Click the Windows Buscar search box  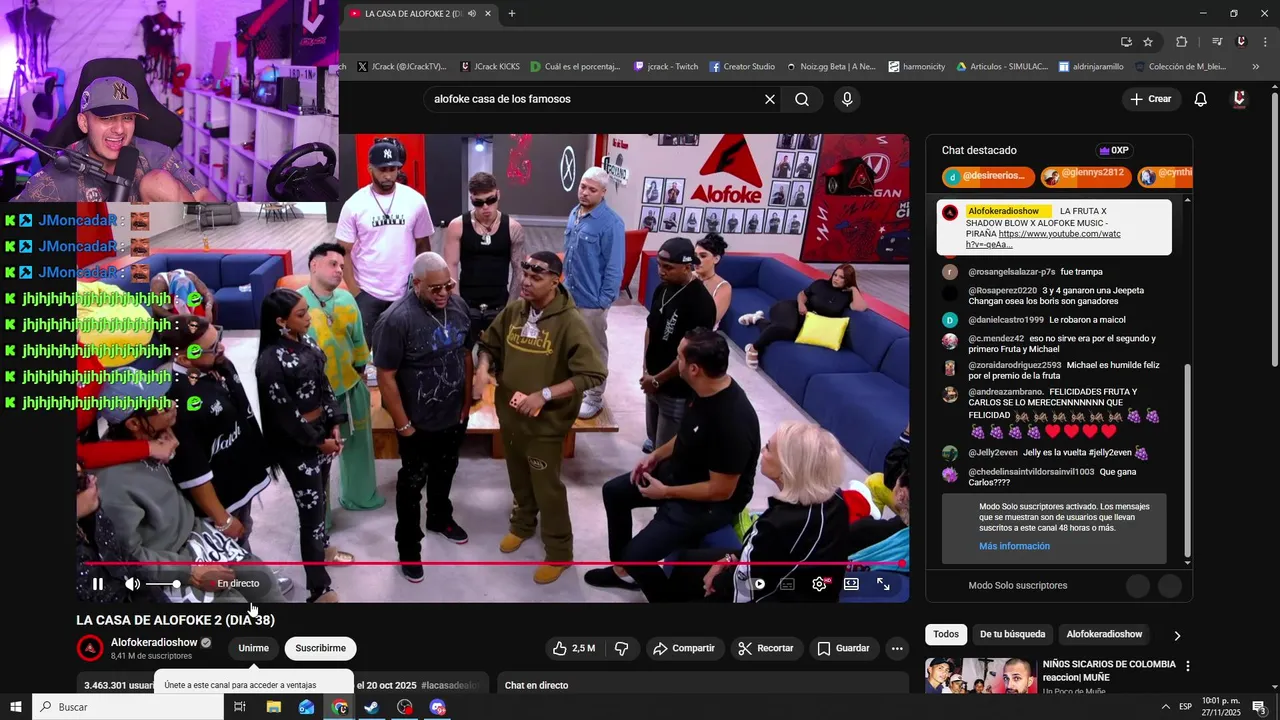(128, 707)
